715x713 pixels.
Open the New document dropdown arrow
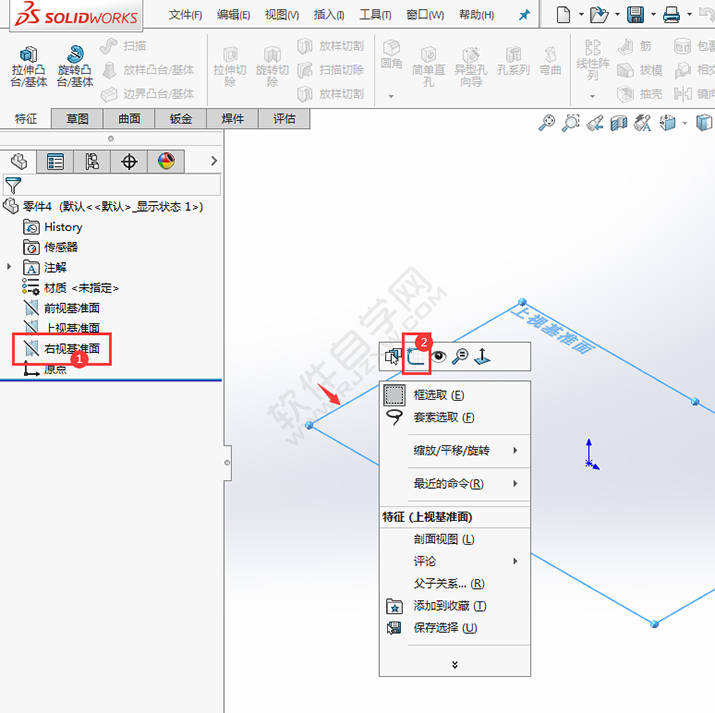[x=581, y=15]
